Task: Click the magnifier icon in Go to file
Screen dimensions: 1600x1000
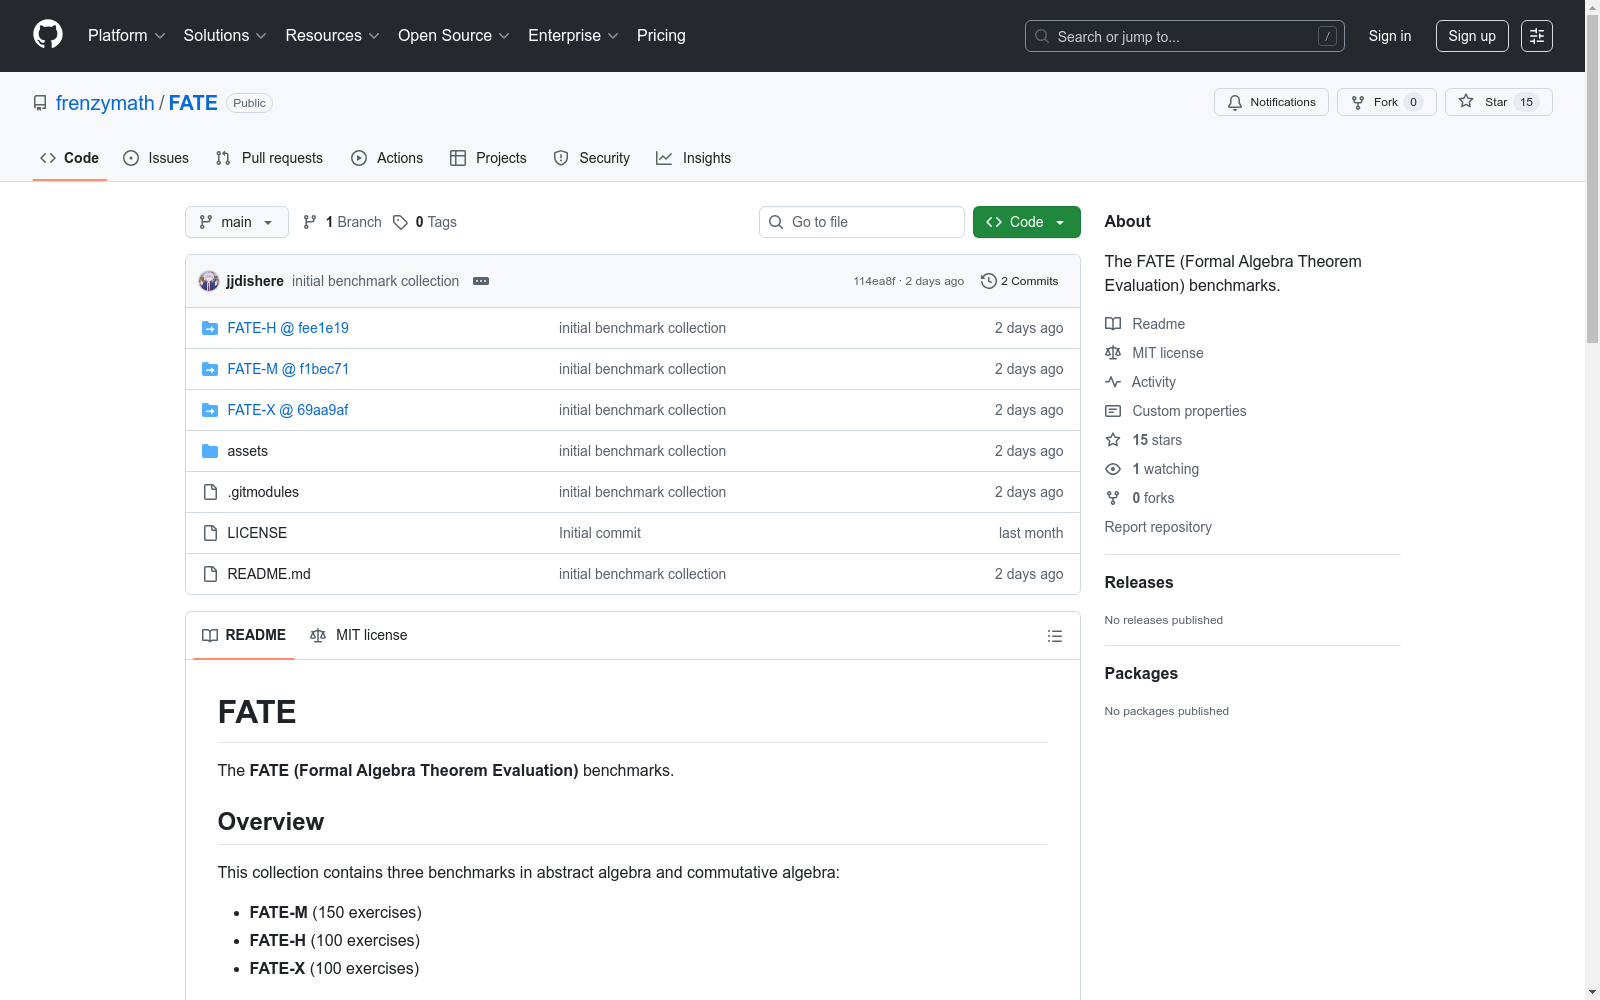Action: click(776, 222)
